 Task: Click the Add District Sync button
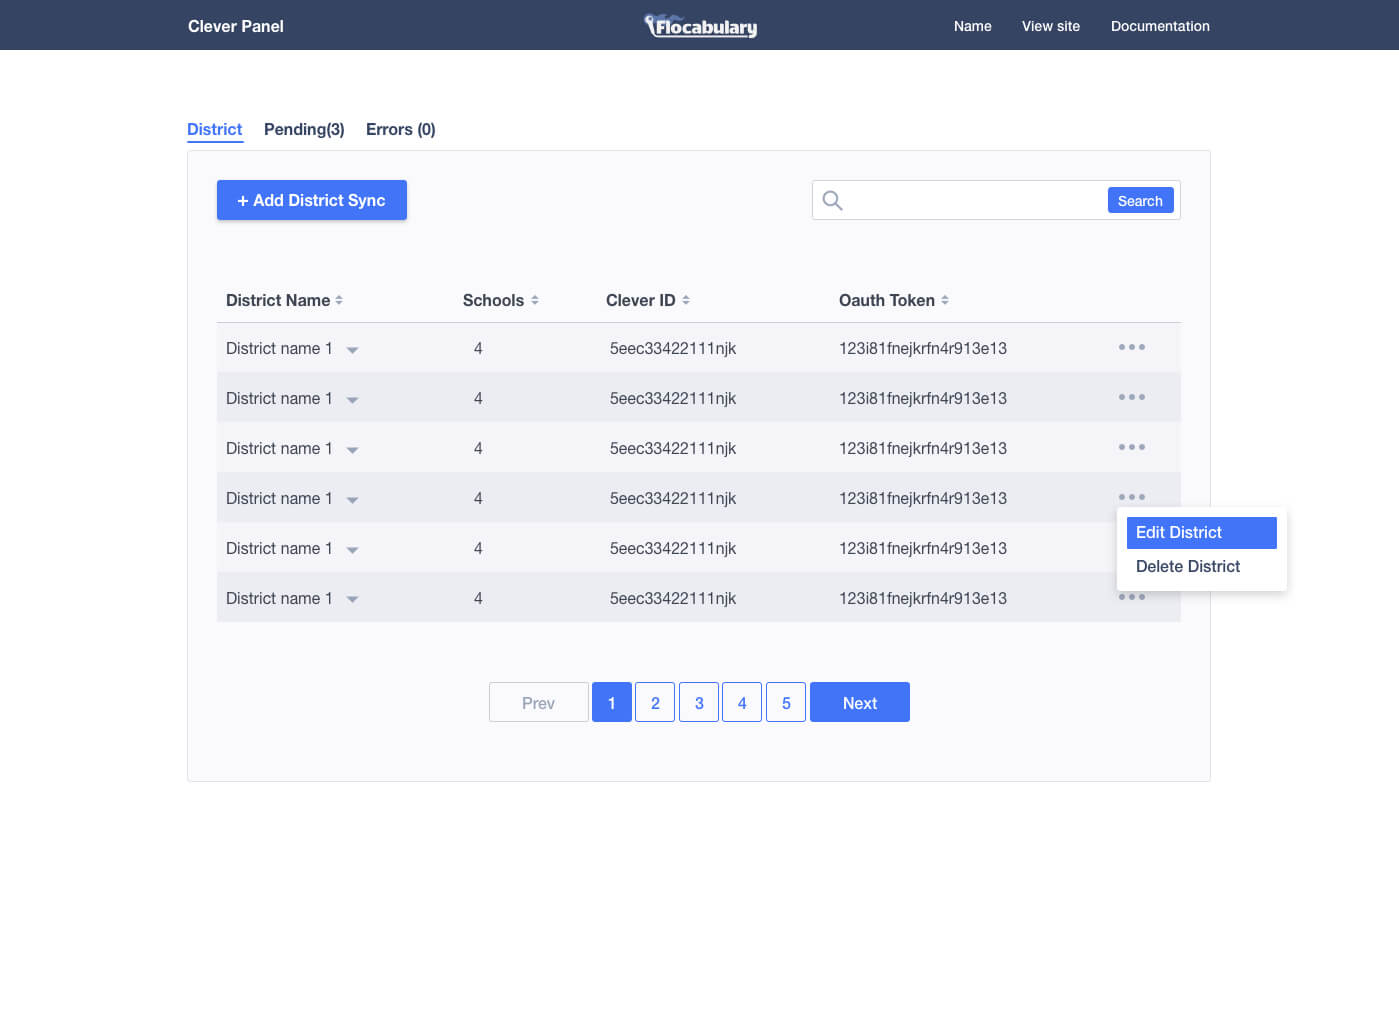(x=312, y=200)
